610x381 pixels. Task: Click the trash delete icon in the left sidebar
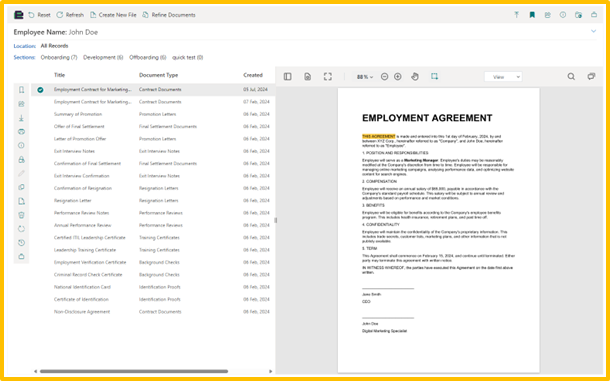coord(21,215)
